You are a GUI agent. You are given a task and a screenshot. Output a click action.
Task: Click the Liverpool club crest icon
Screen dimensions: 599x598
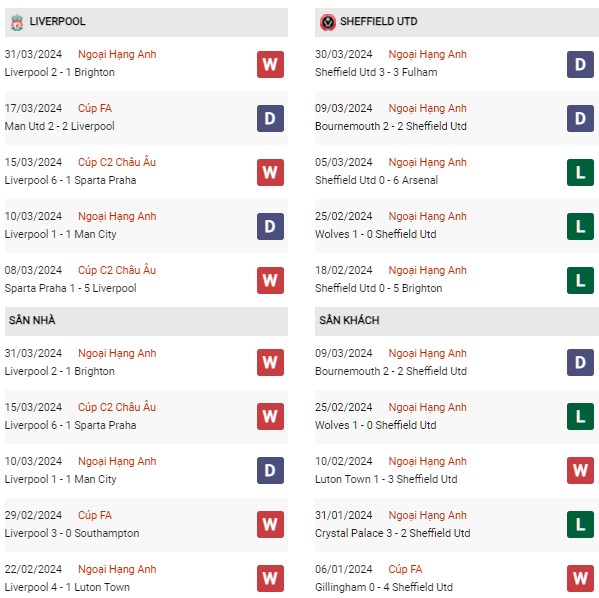point(17,22)
